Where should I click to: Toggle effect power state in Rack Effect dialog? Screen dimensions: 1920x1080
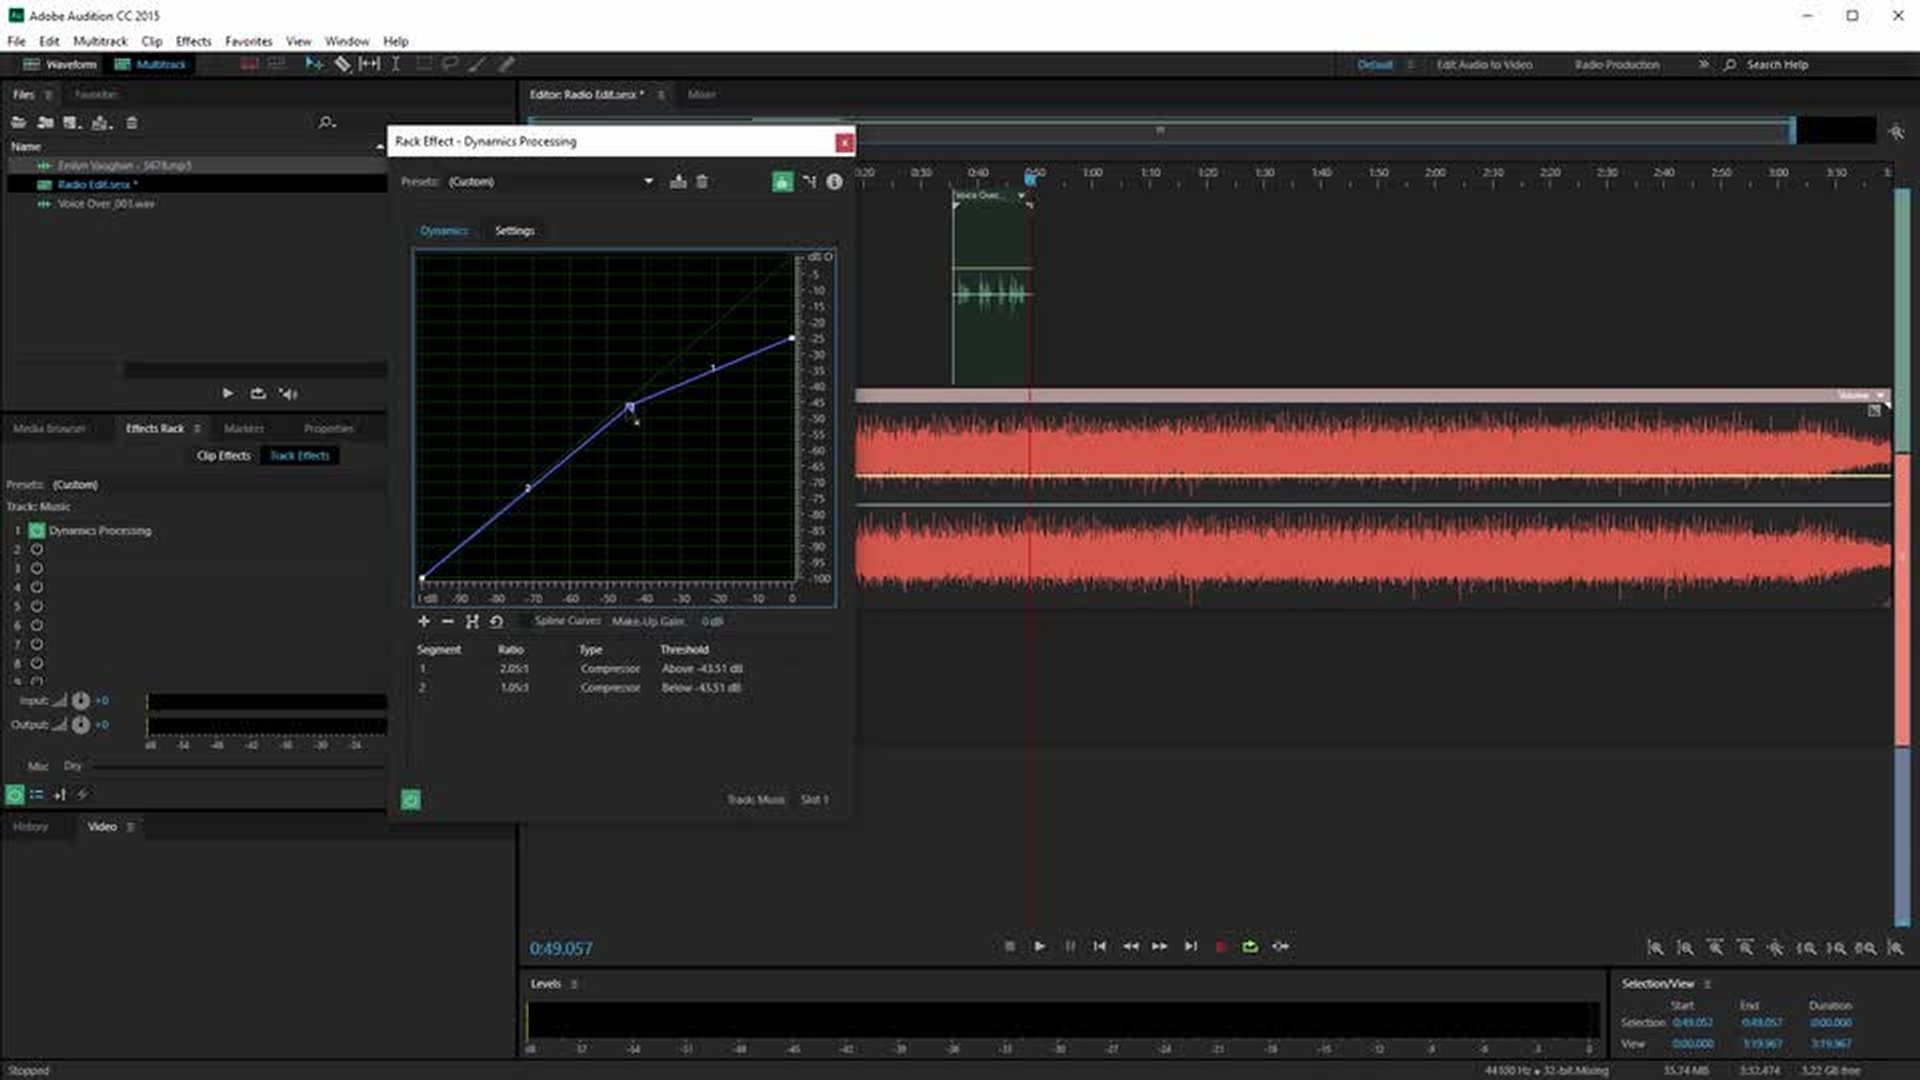click(x=782, y=182)
